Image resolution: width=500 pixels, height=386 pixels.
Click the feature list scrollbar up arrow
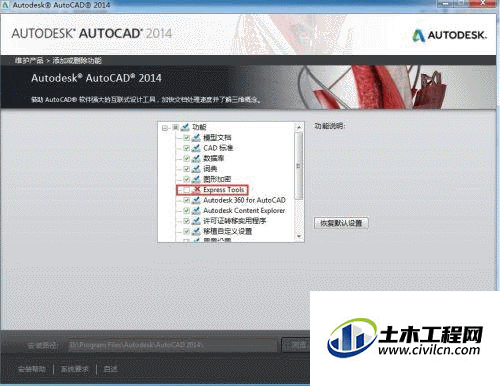299,127
